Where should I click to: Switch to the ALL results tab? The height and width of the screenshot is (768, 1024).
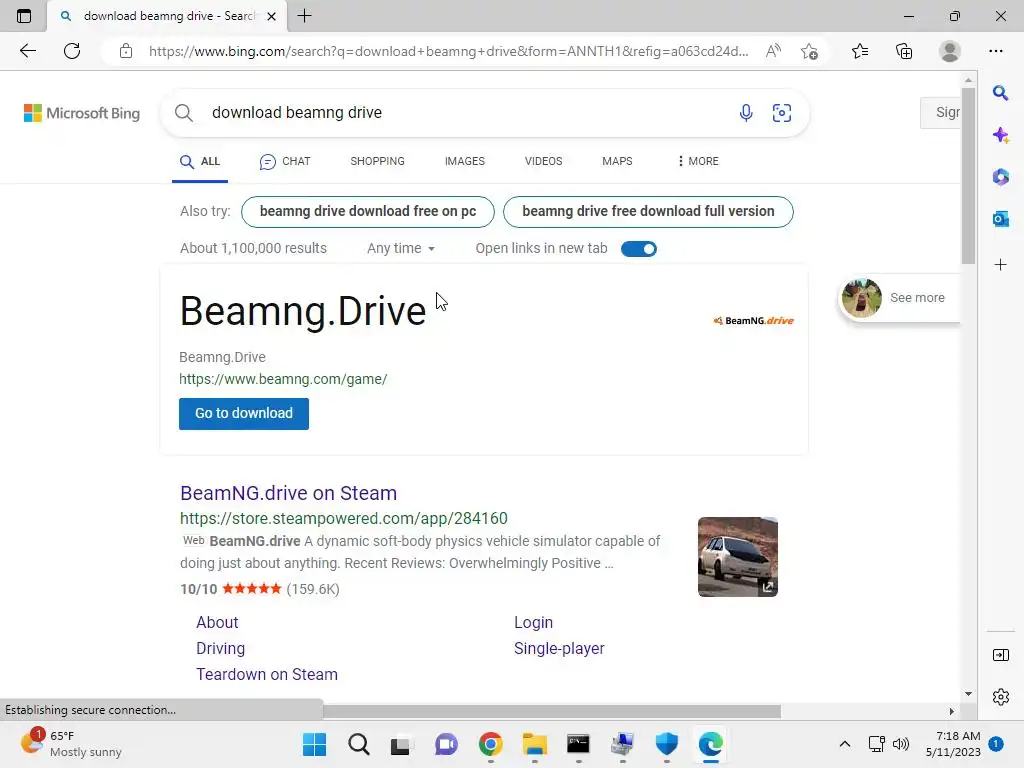pyautogui.click(x=200, y=161)
